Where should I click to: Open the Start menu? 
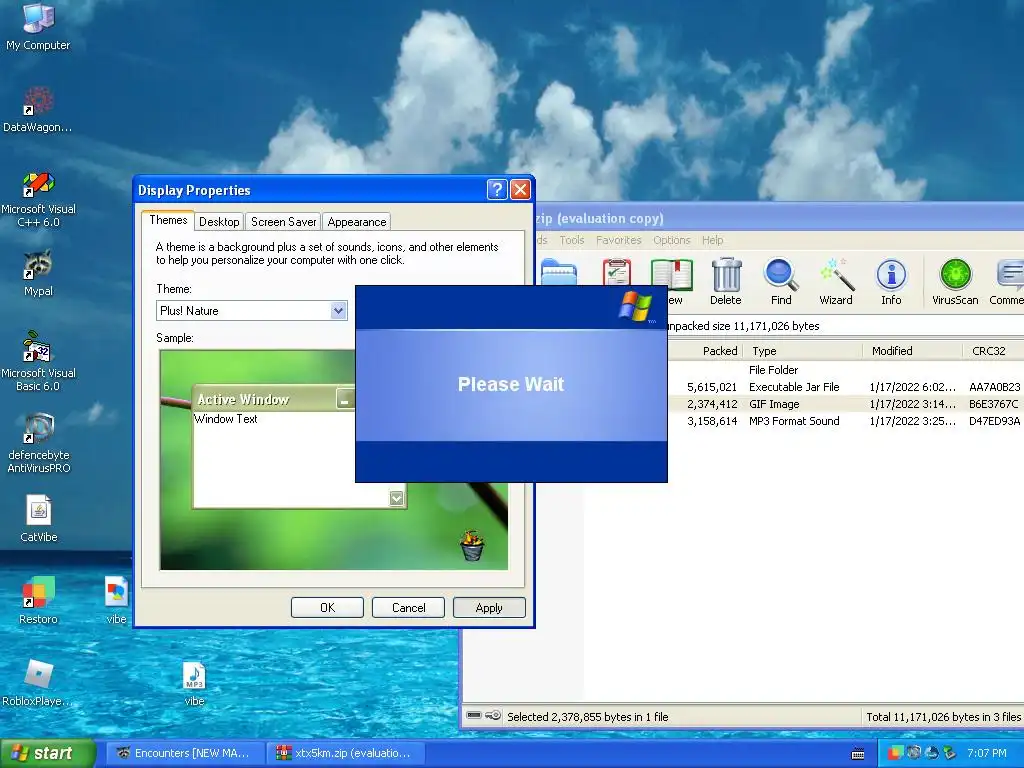tap(48, 754)
